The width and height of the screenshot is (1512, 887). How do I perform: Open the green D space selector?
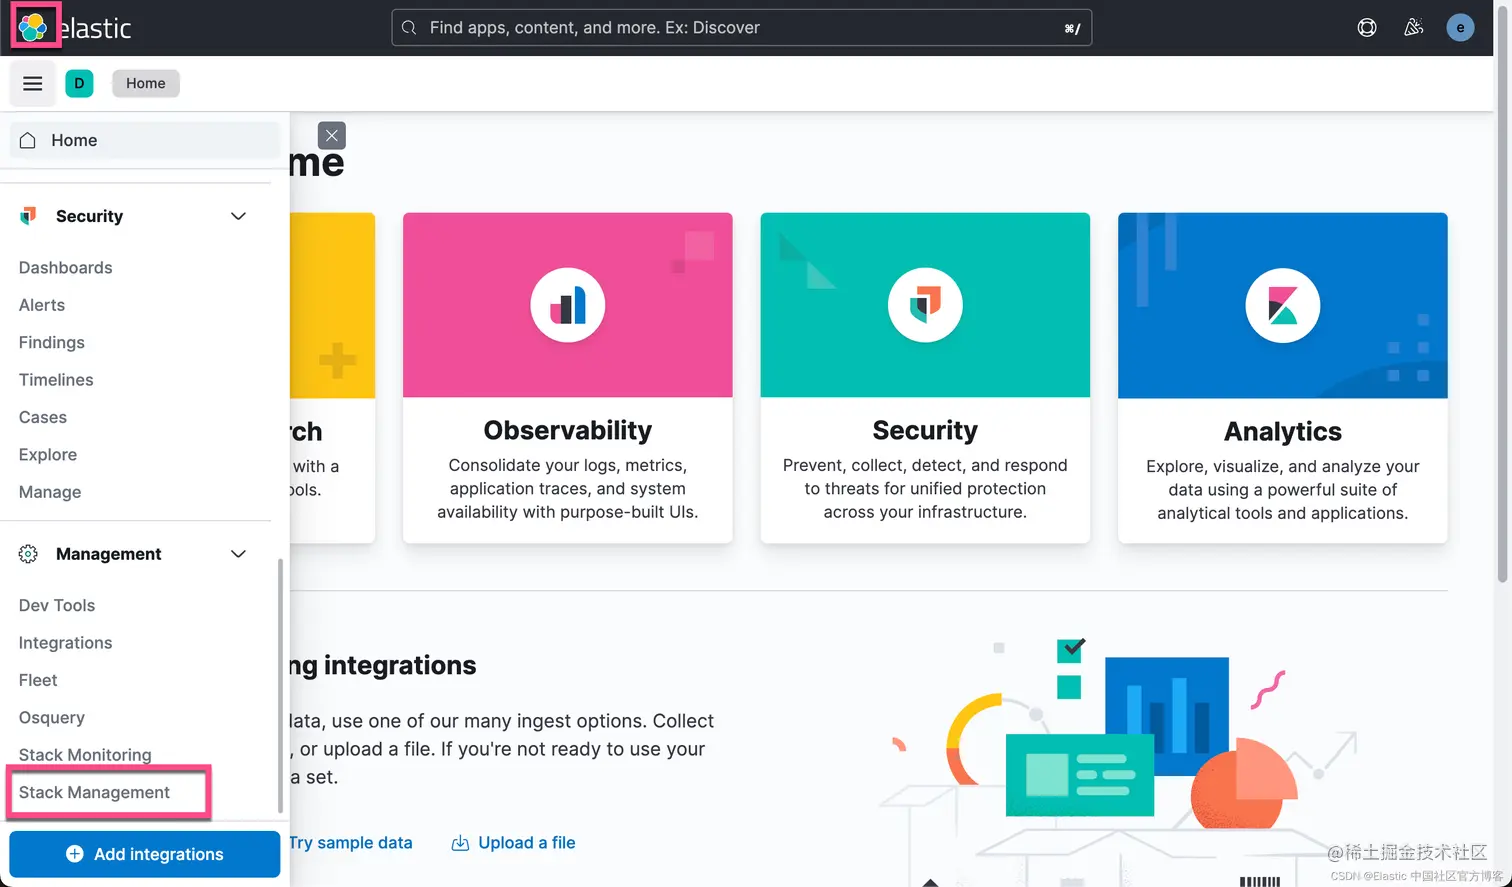tap(79, 83)
